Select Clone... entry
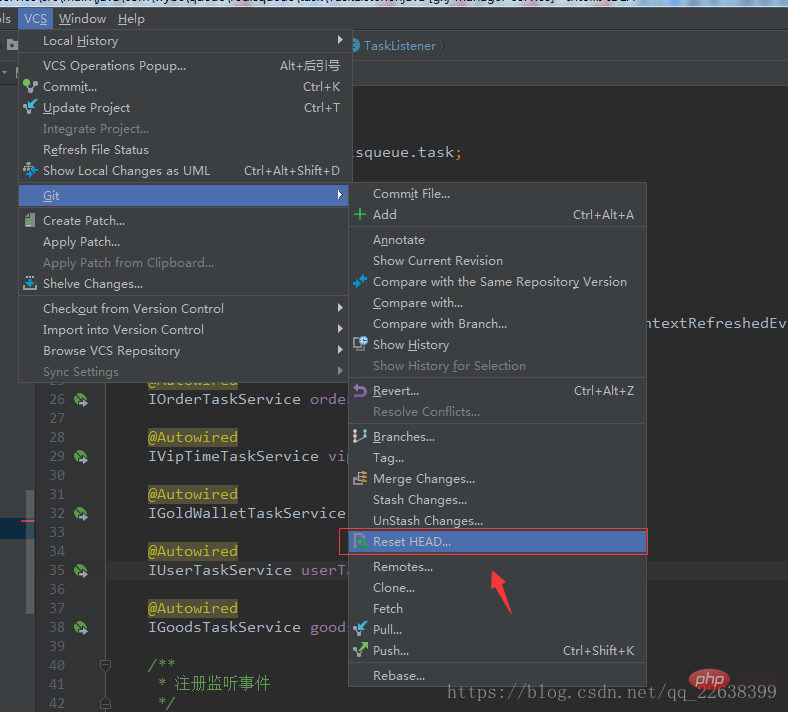The width and height of the screenshot is (788, 712). point(497,587)
